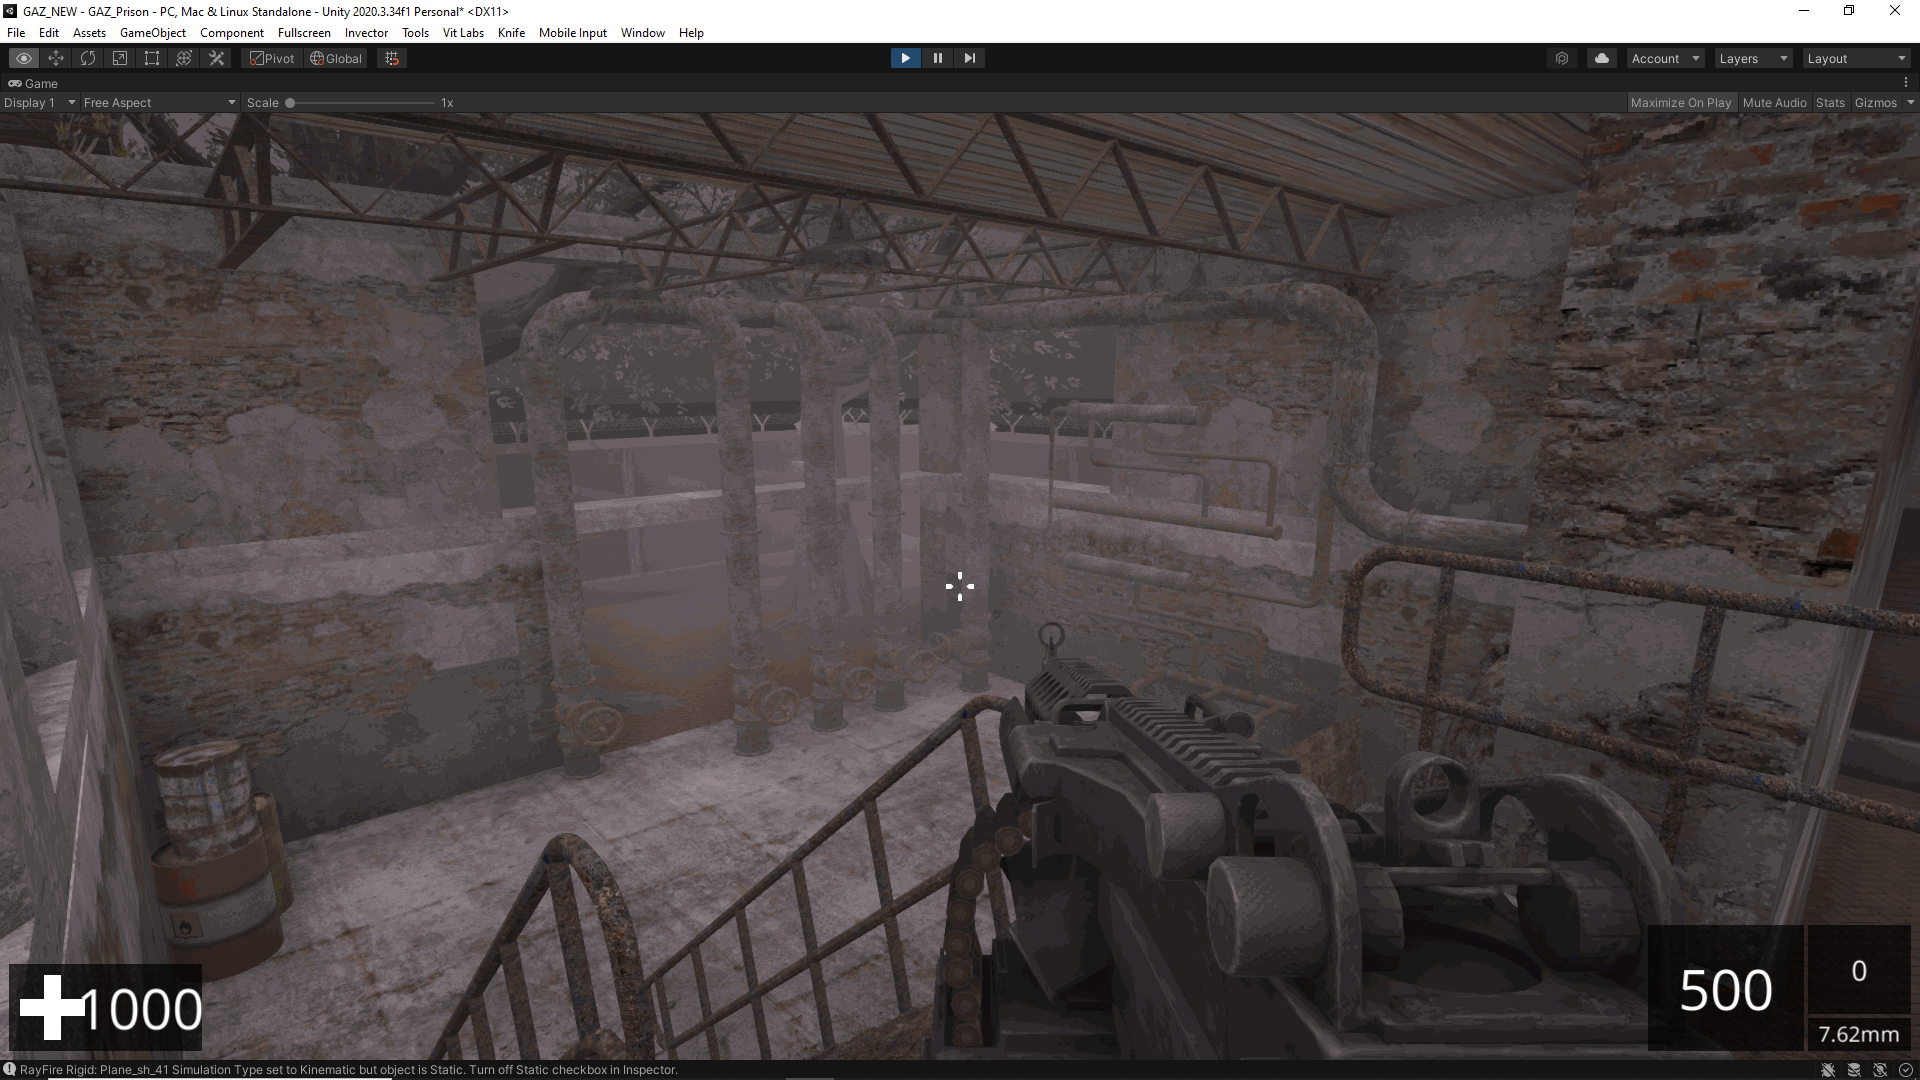Select the combined Transform tool

pos(184,58)
